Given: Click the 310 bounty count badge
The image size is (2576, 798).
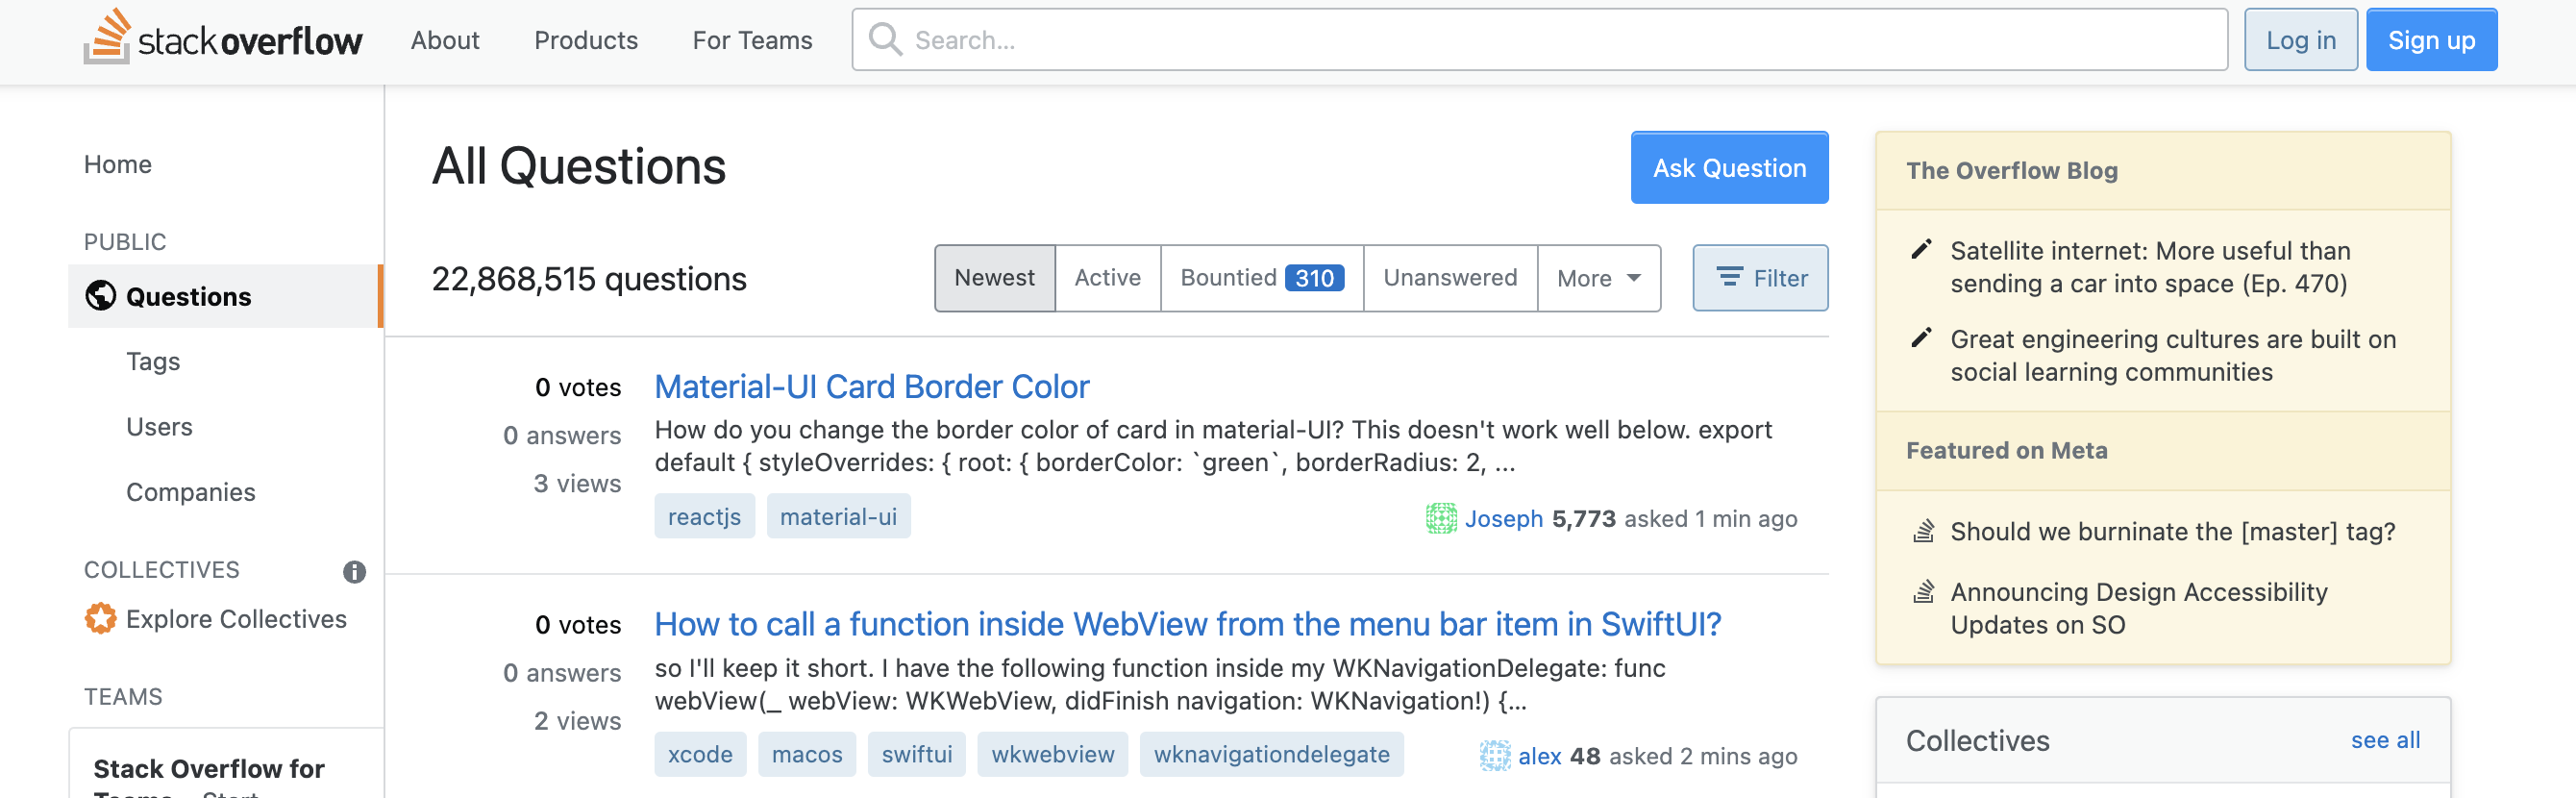Looking at the screenshot, I should [1314, 278].
